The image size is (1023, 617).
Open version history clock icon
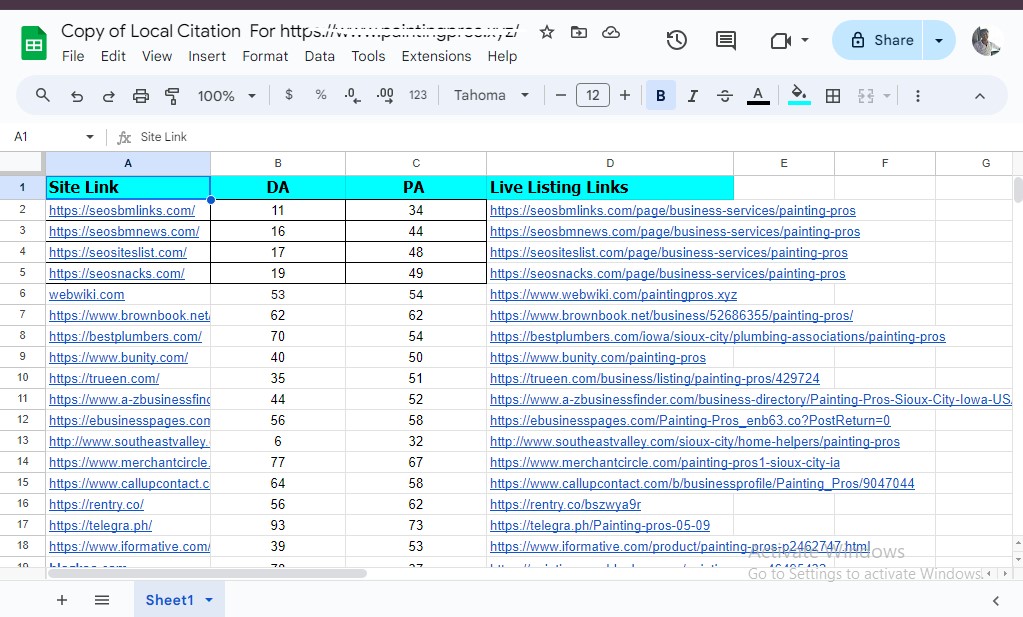tap(677, 40)
